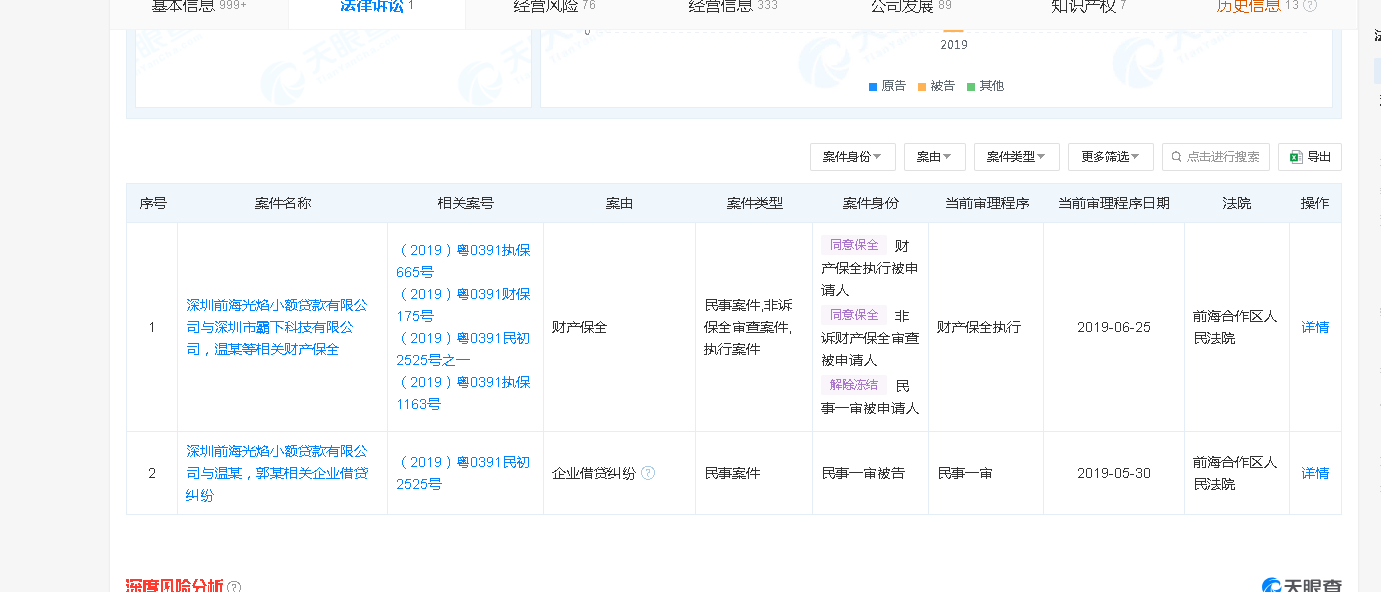Click the magnifier icon in the search box
The height and width of the screenshot is (592, 1381).
click(1176, 157)
